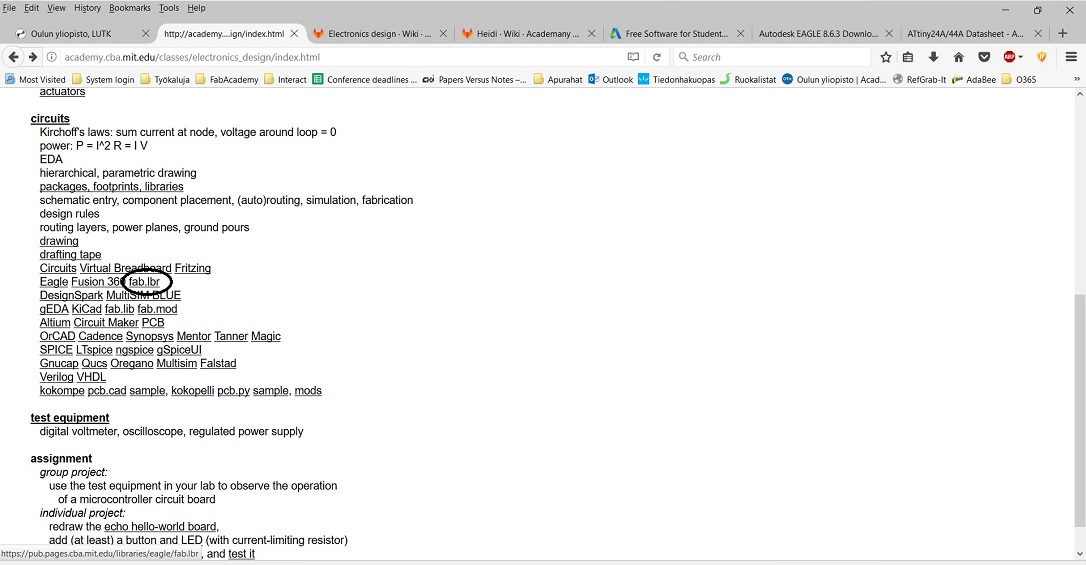Go to the Home page icon

click(x=959, y=57)
